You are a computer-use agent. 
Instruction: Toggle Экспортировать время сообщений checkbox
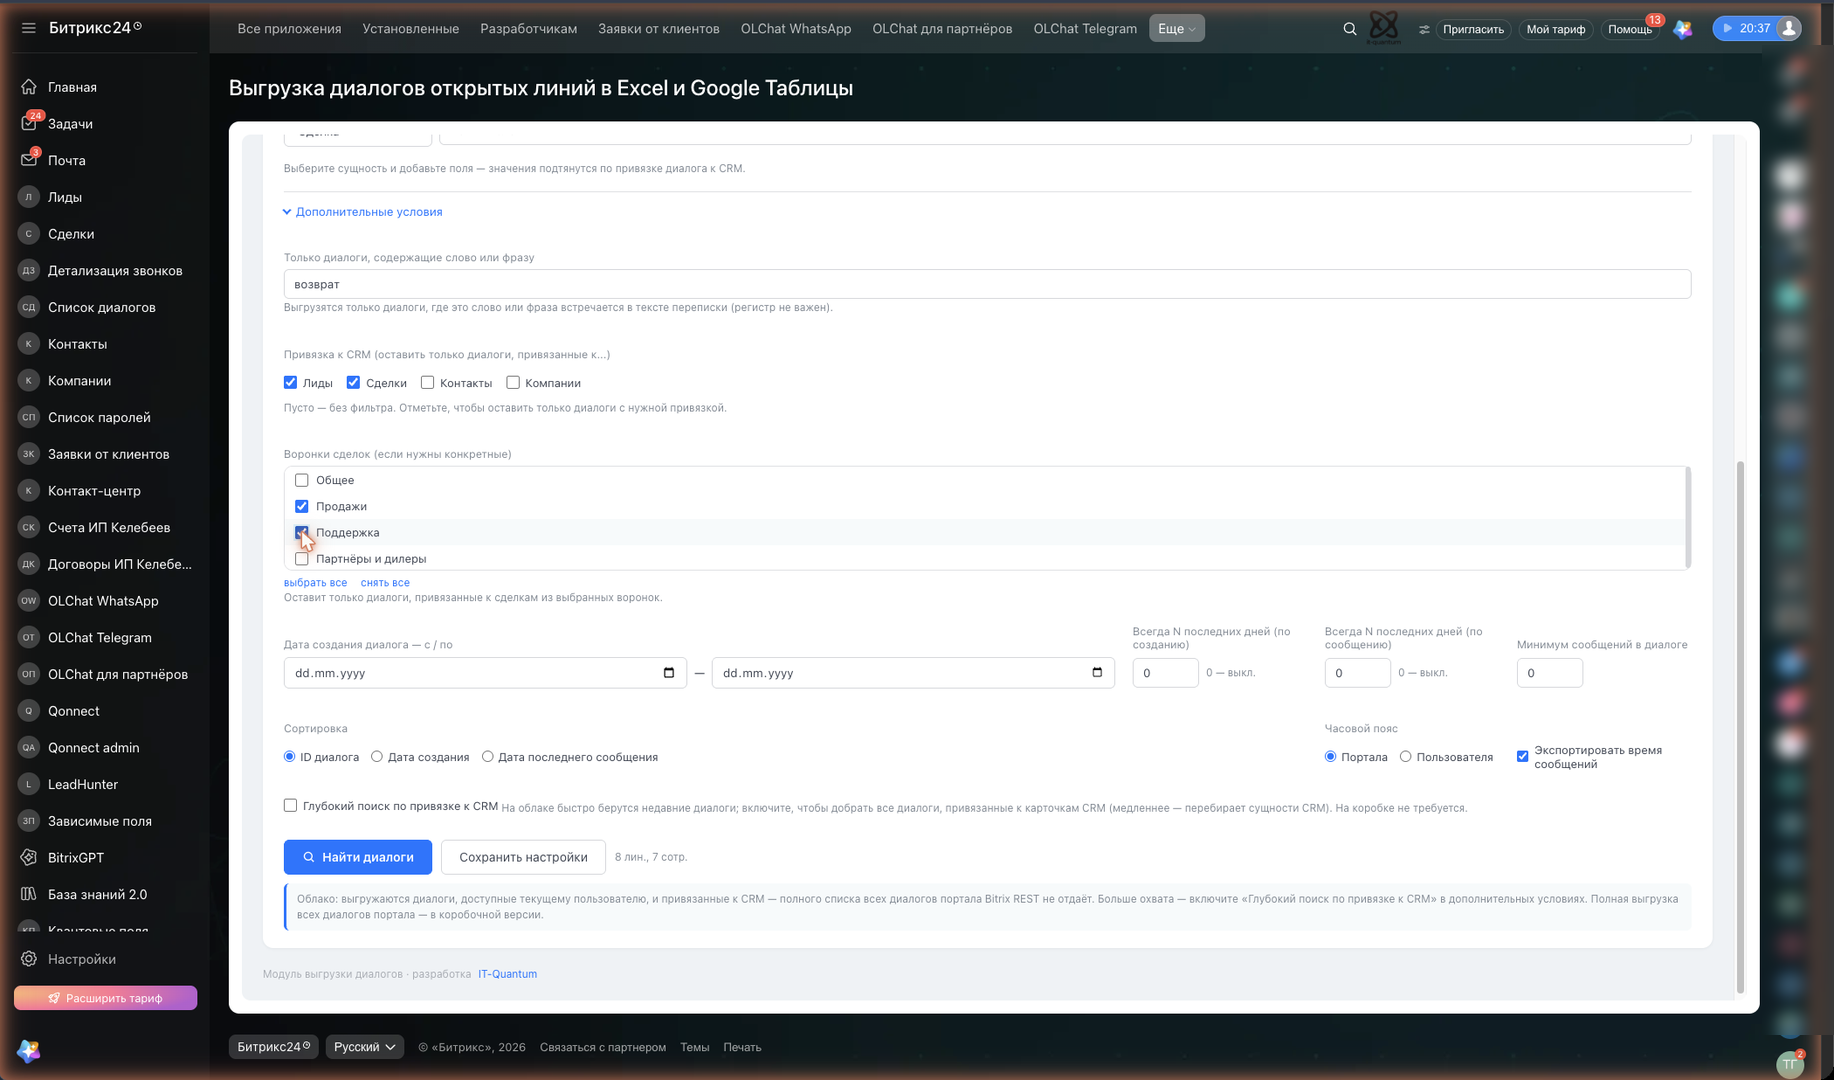1522,756
